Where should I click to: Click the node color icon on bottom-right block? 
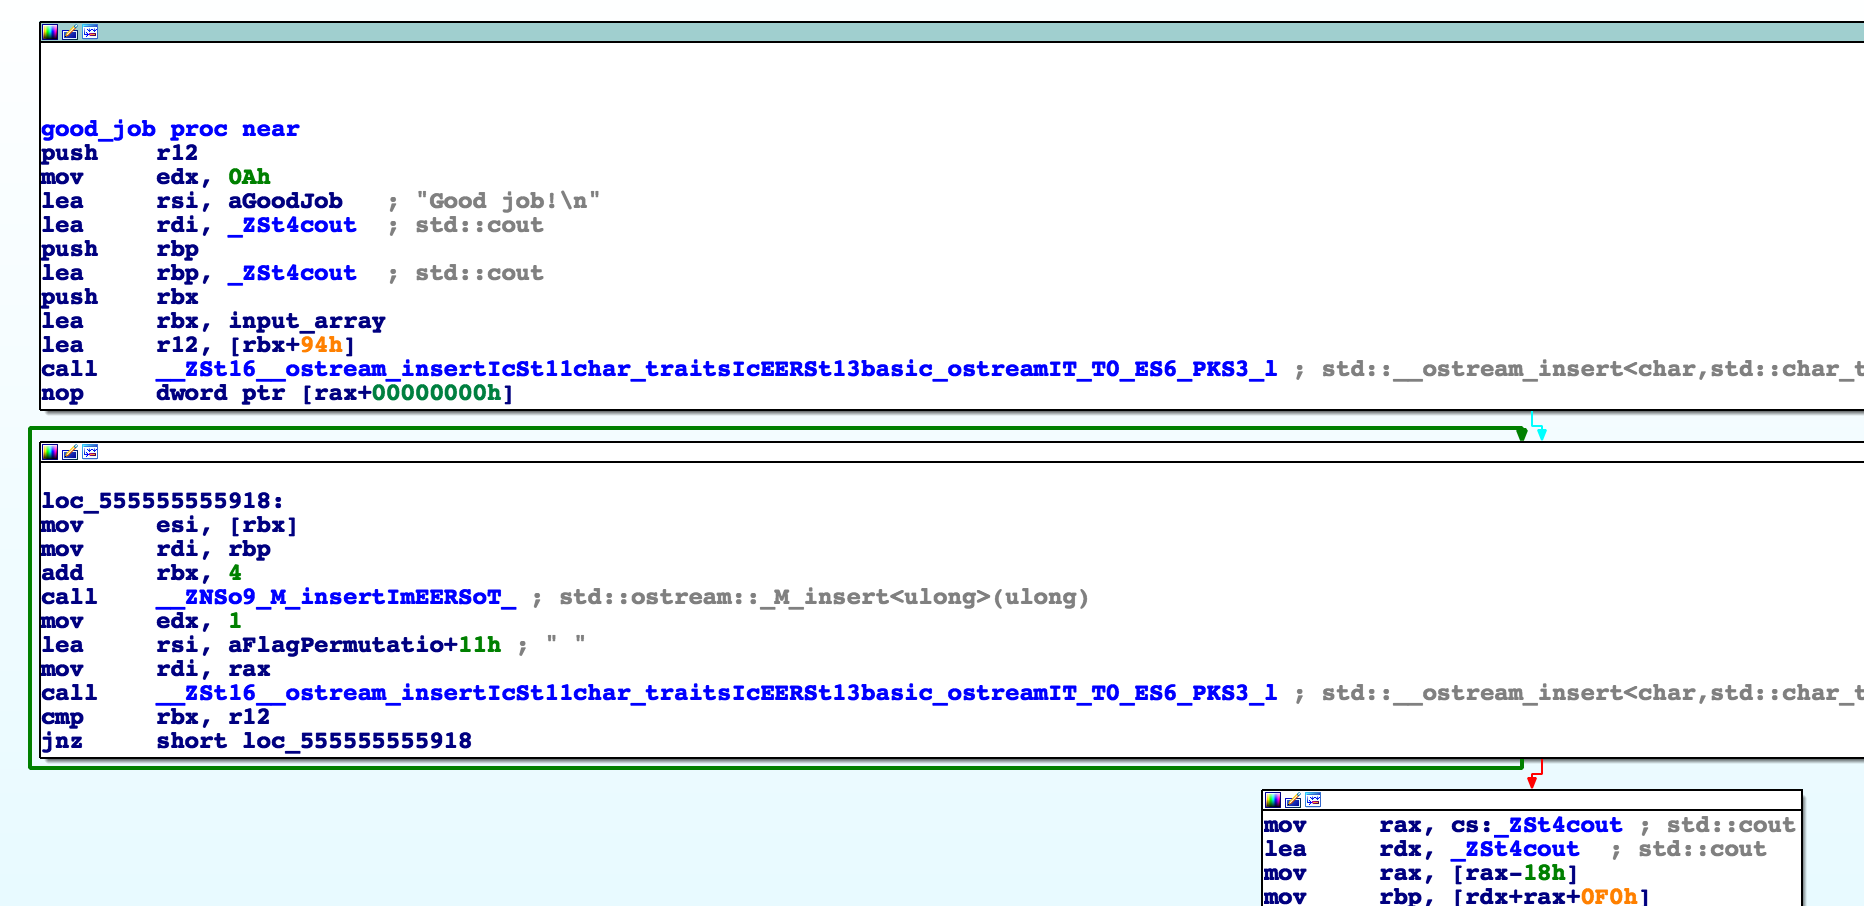1272,800
